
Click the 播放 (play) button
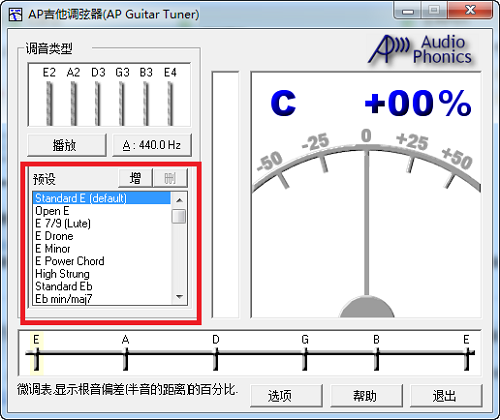pos(67,145)
